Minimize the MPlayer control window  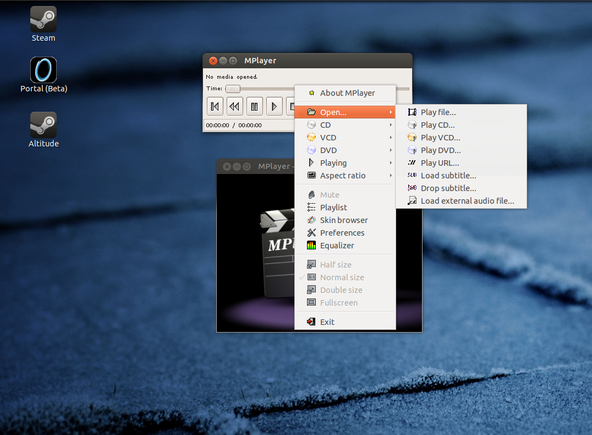(x=223, y=60)
